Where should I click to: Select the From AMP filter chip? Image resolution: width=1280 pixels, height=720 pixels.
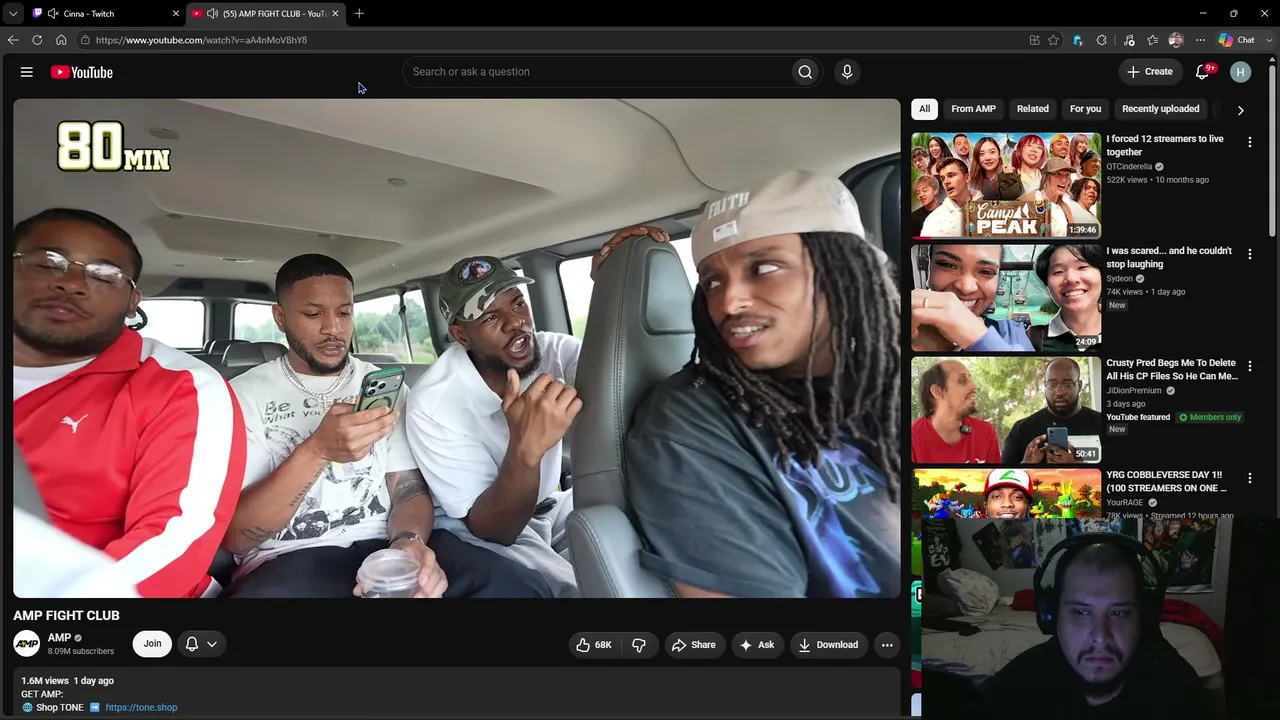click(x=973, y=109)
